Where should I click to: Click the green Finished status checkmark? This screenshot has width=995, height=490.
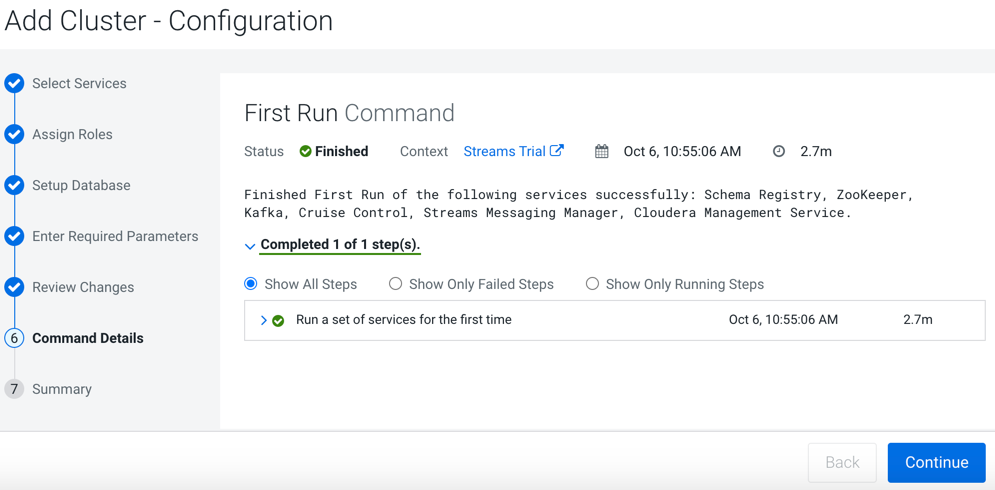pyautogui.click(x=305, y=152)
